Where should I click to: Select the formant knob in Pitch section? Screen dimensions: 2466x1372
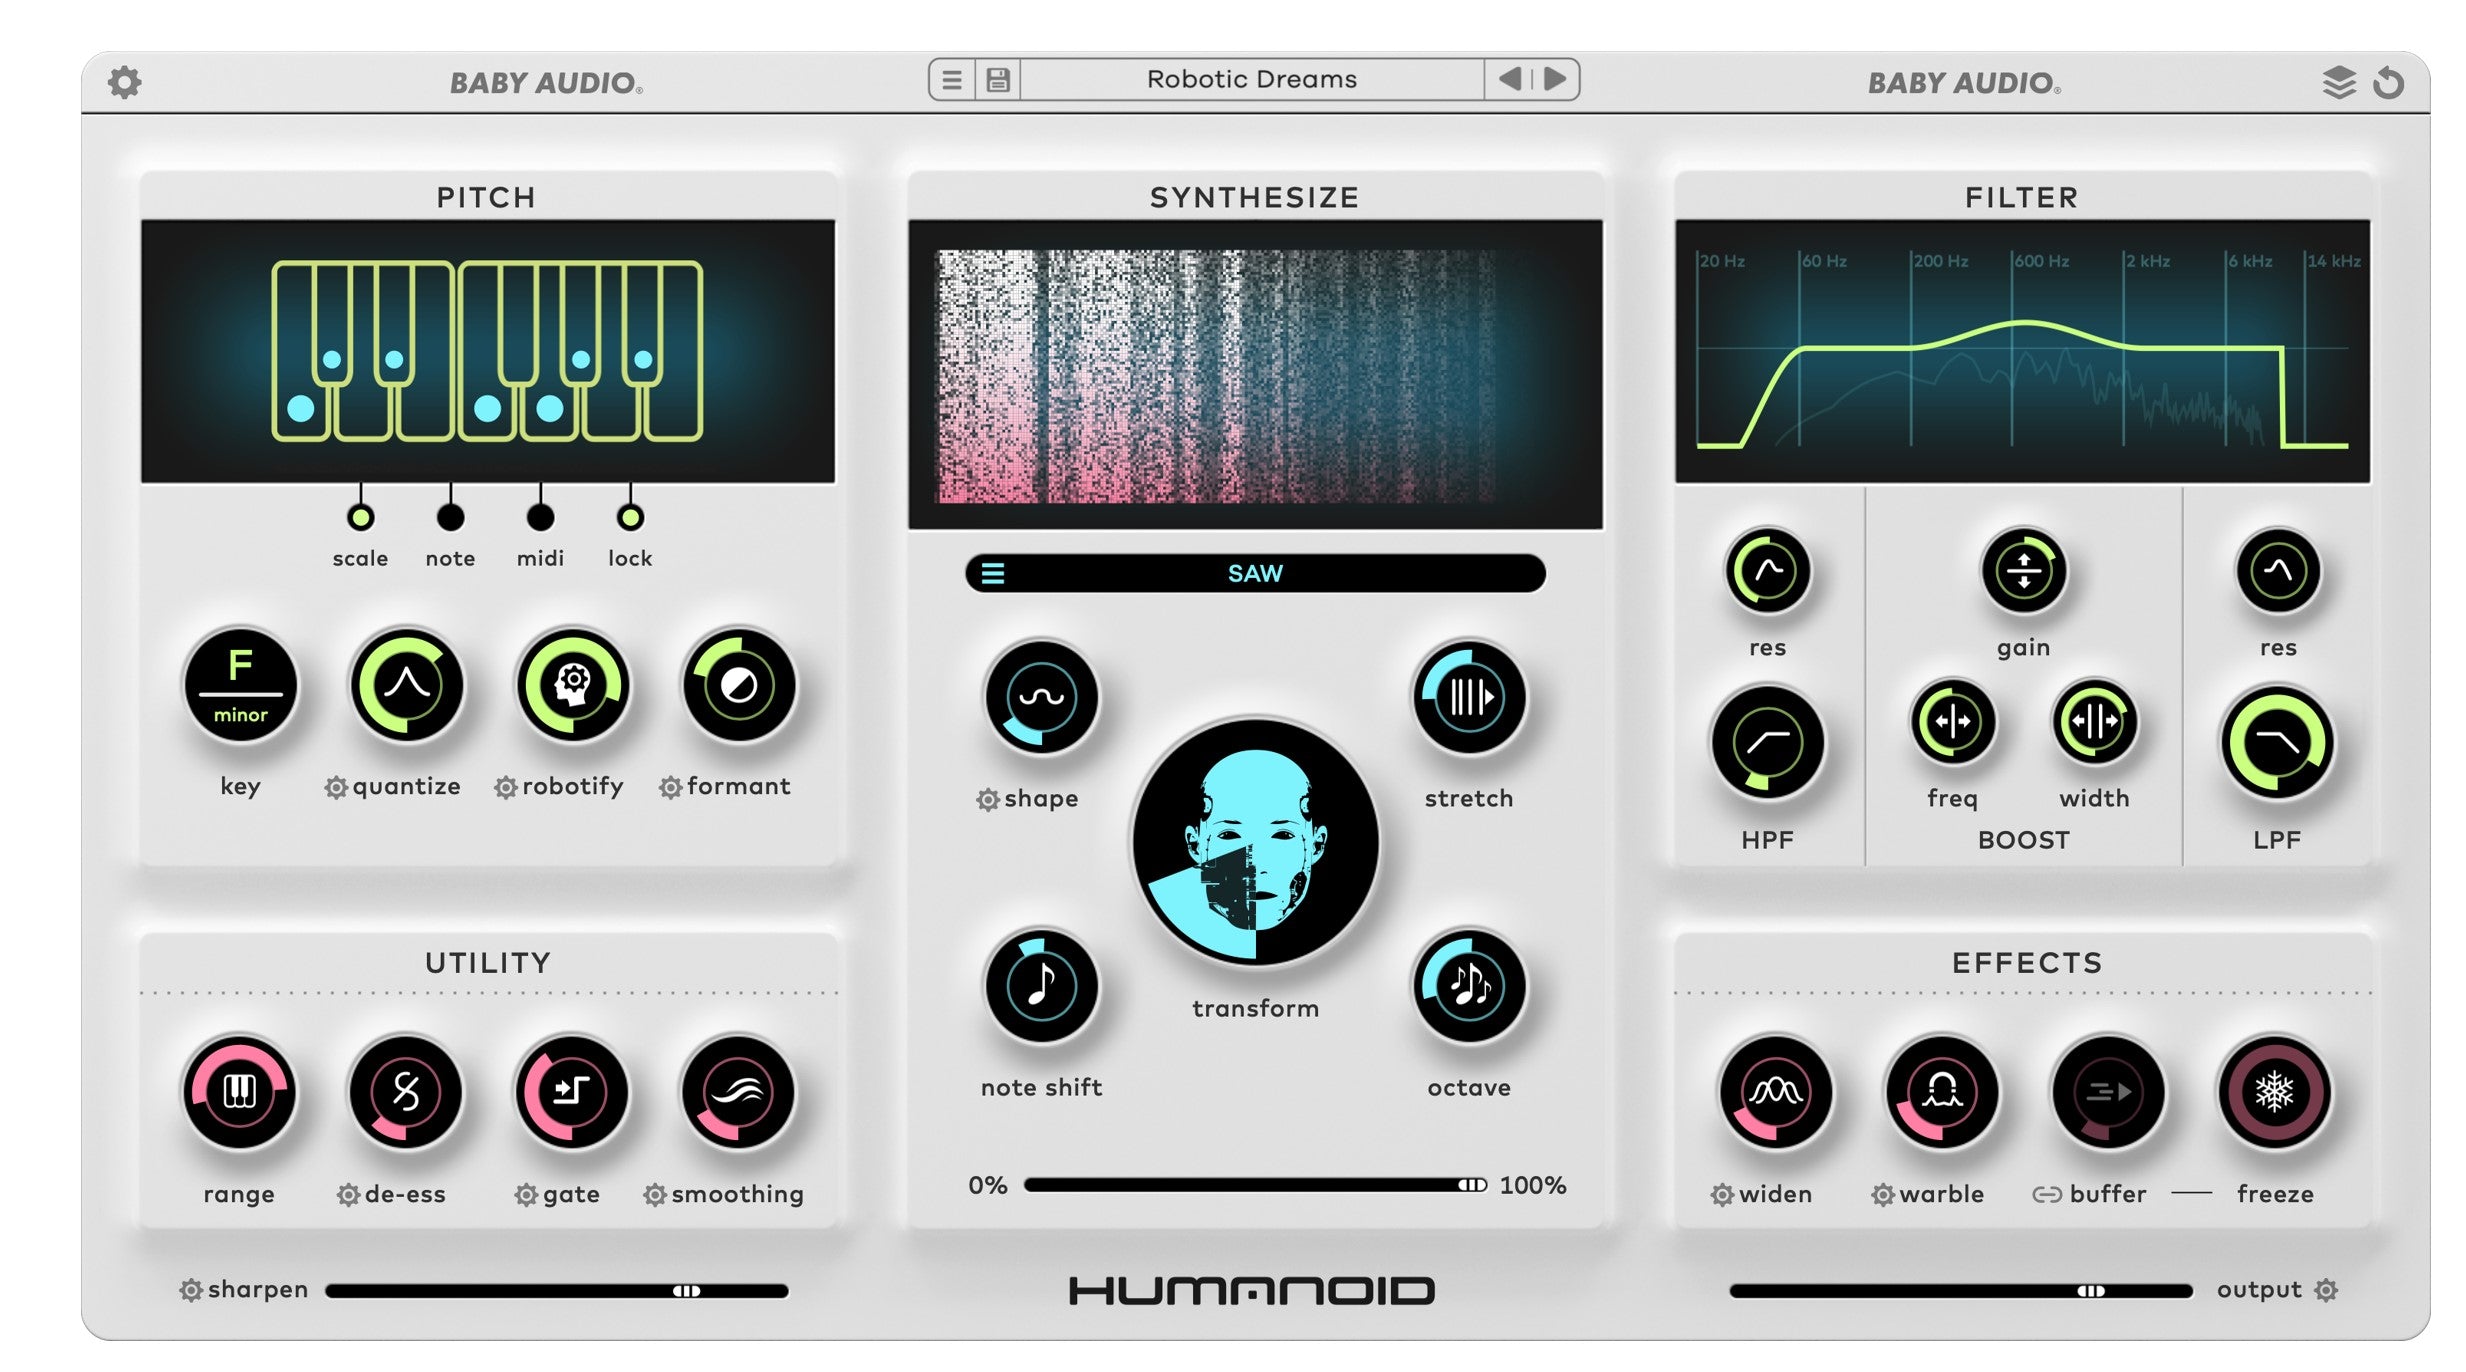737,686
